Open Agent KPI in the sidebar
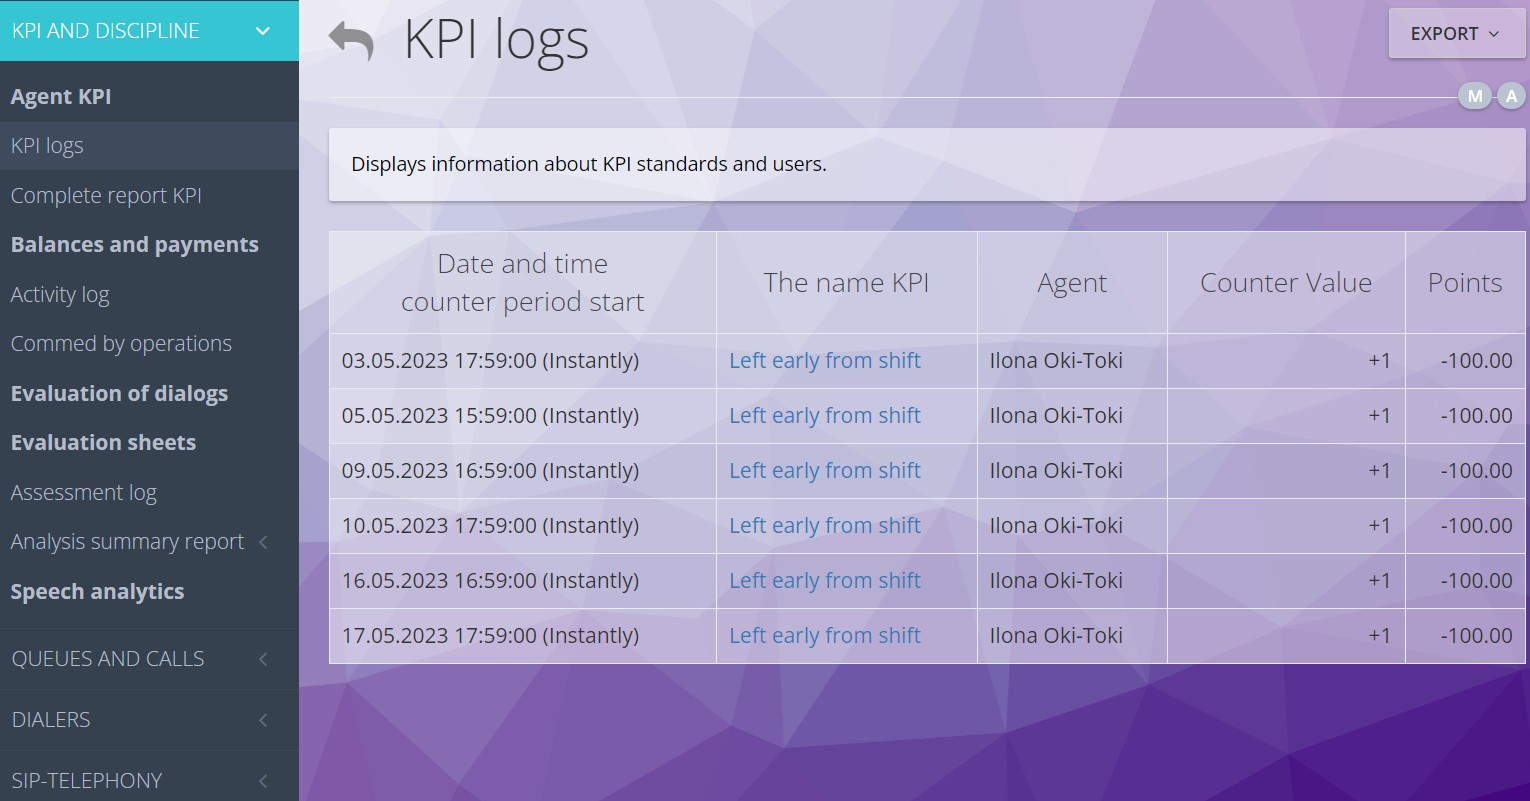The width and height of the screenshot is (1530, 801). (x=61, y=97)
